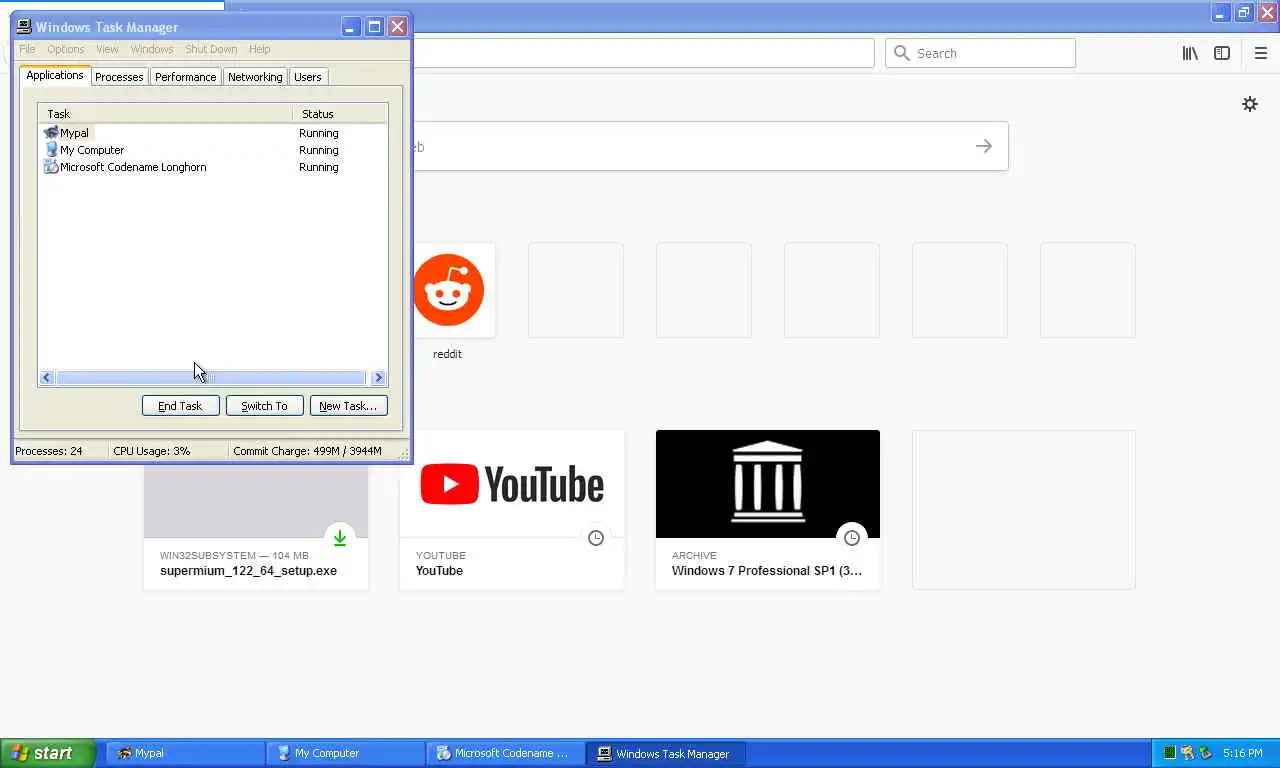Restore down the browser window

point(1244,13)
